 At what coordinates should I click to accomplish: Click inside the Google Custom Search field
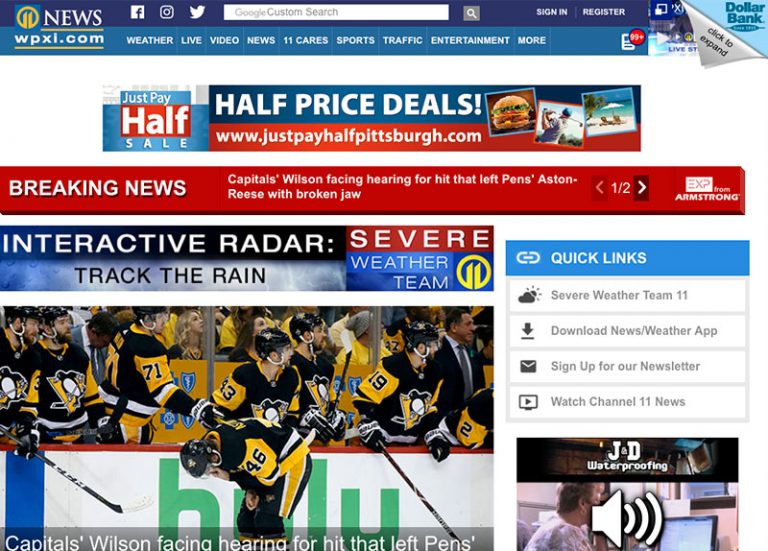(x=336, y=13)
